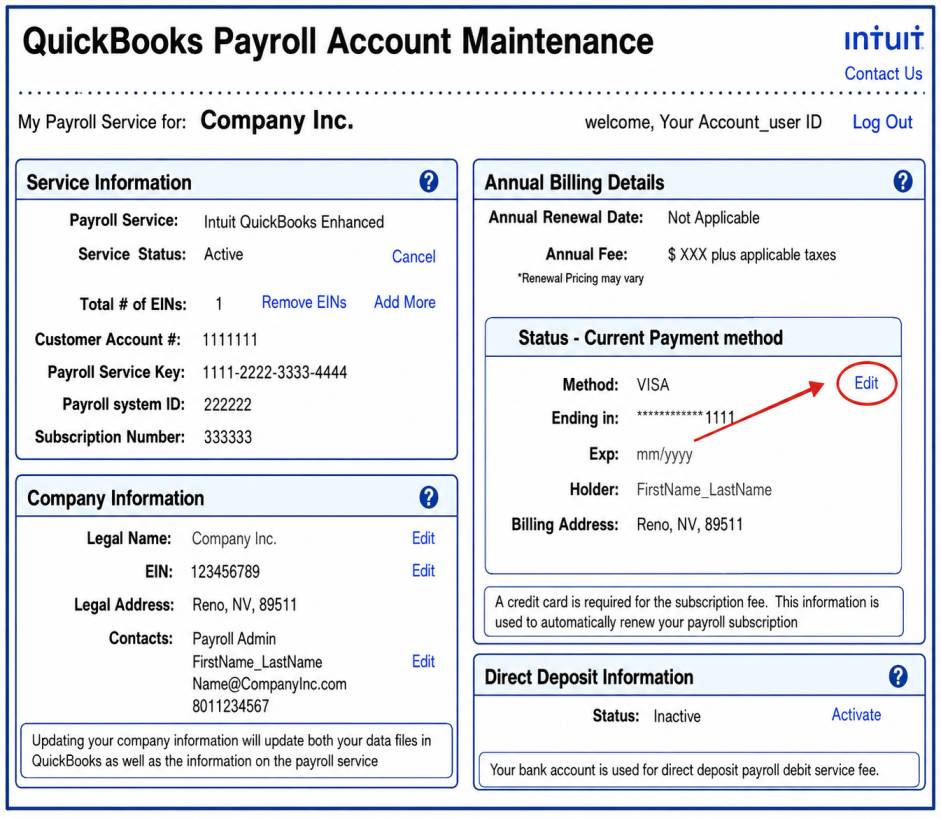Click the bank account debit fee notice
Viewport: 941px width, 819px height.
tap(699, 770)
